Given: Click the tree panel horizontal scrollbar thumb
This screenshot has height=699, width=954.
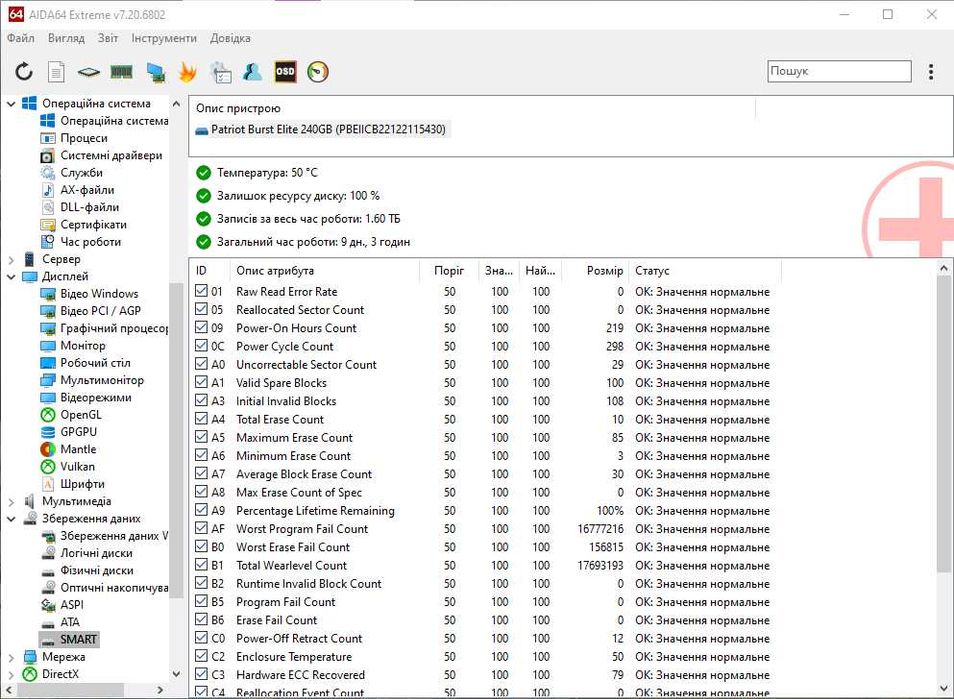Looking at the screenshot, I should coord(70,690).
